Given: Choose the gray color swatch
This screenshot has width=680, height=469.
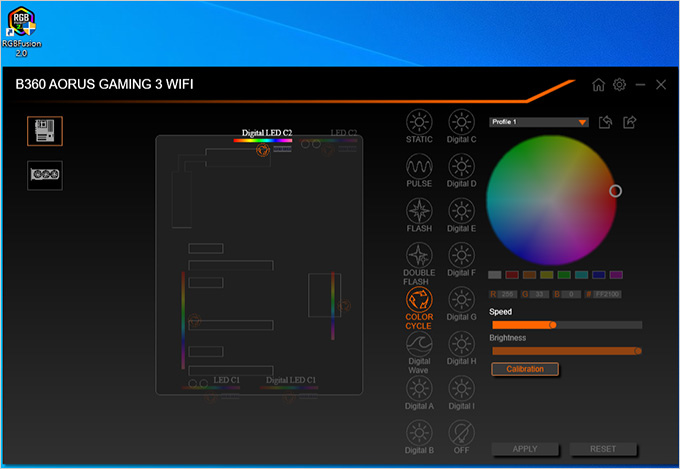Looking at the screenshot, I should (494, 275).
